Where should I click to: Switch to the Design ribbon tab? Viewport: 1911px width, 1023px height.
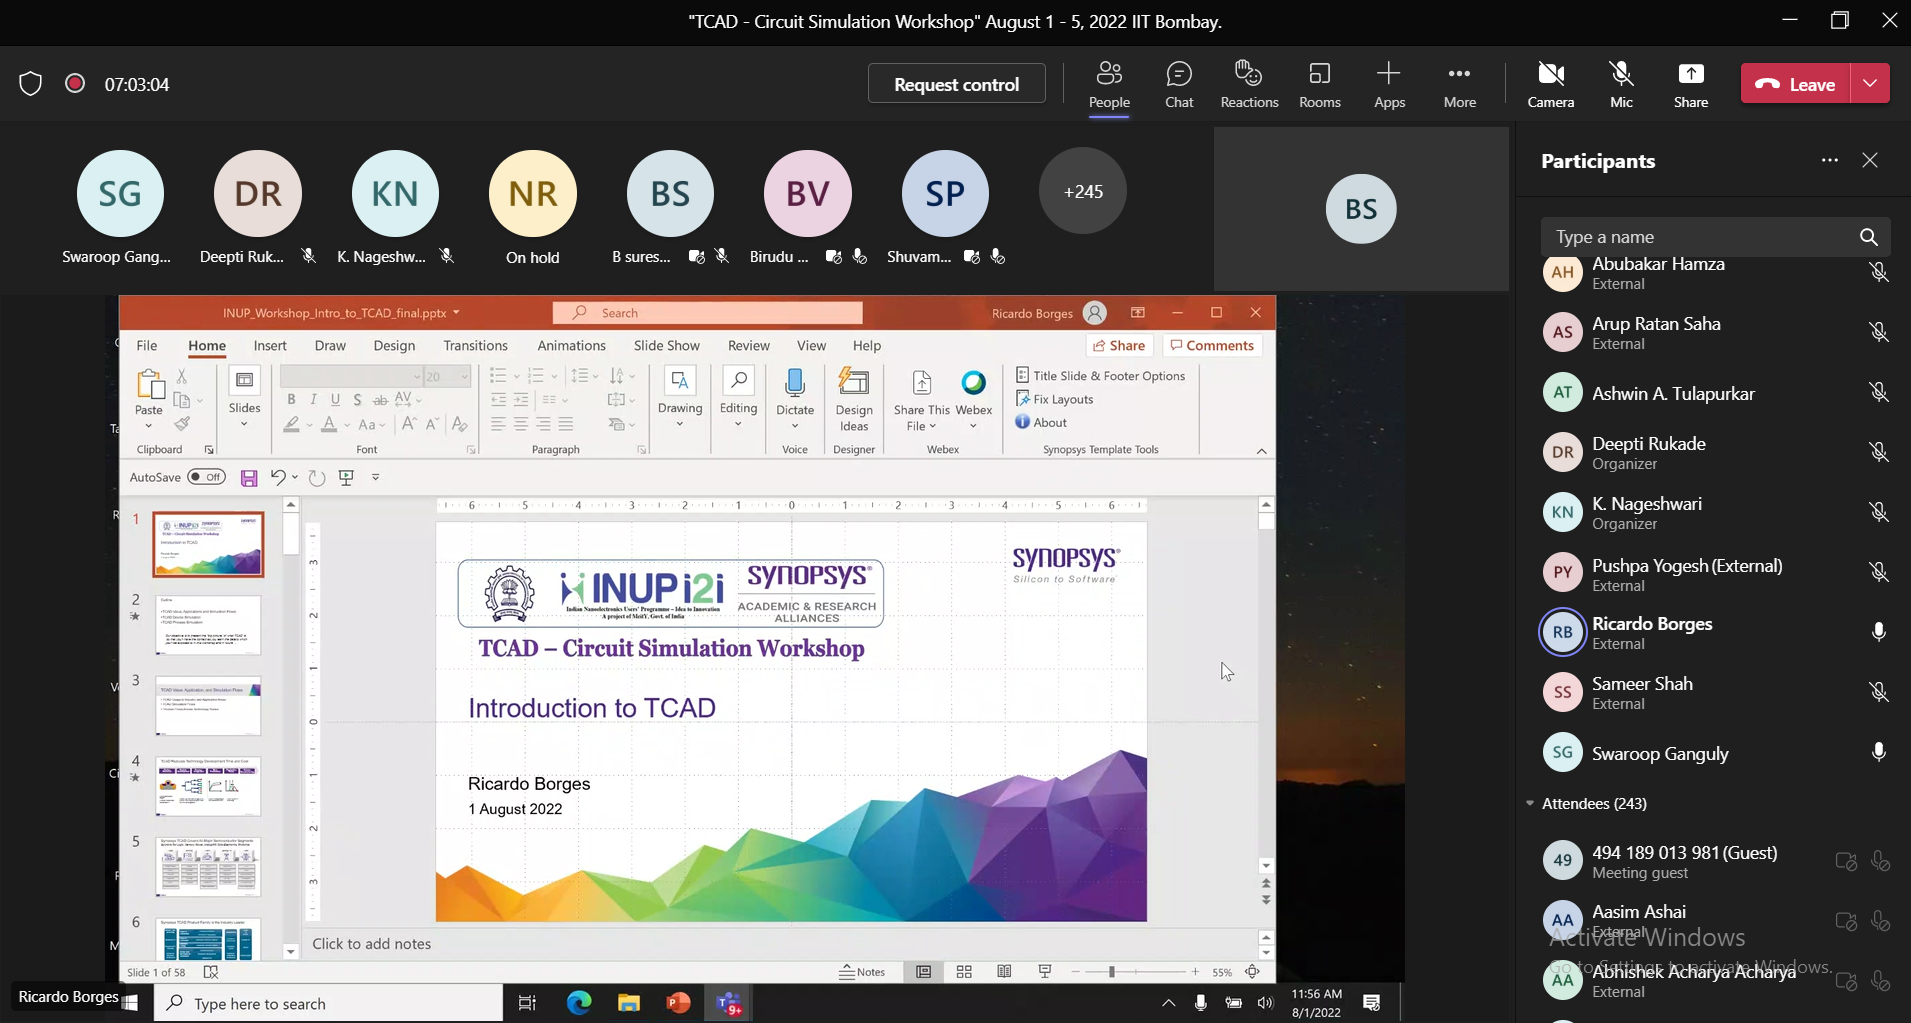tap(394, 345)
